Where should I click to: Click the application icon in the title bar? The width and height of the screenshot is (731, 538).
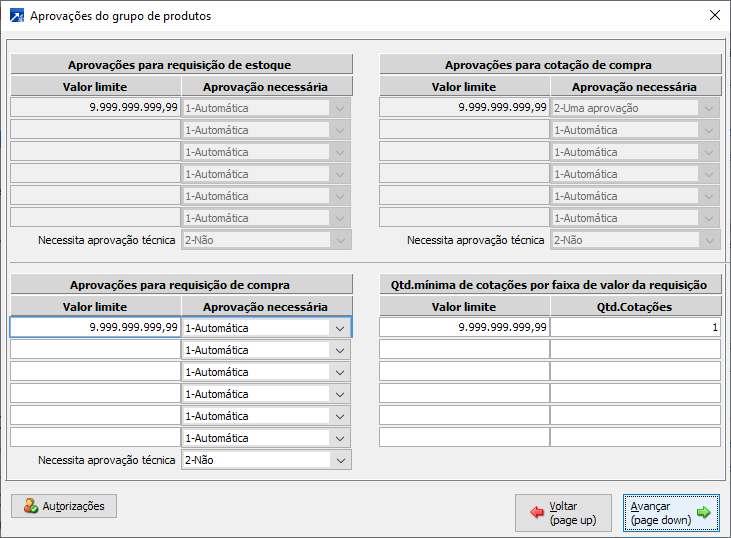click(15, 16)
